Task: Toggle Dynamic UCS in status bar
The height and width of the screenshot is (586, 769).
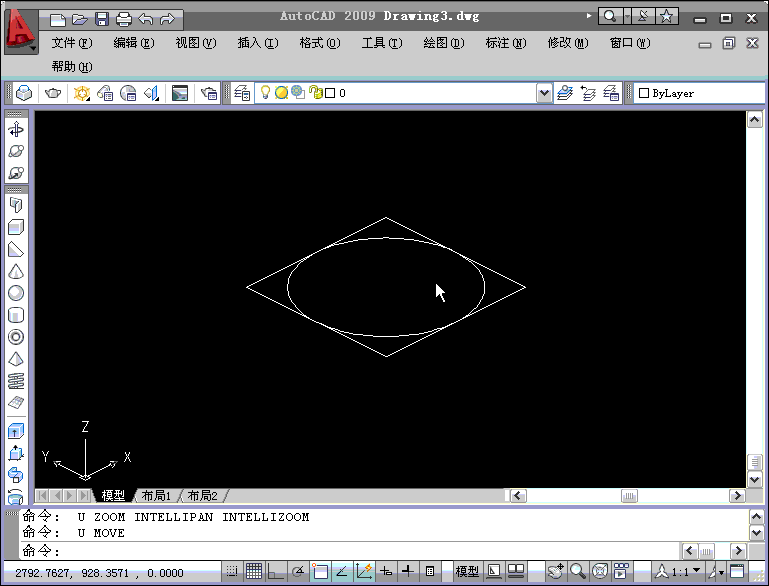Action: (x=364, y=571)
